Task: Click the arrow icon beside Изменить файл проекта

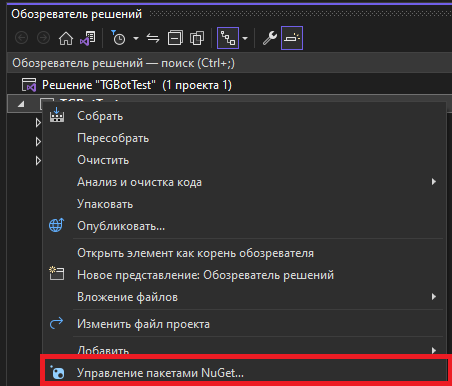Action: 56,323
